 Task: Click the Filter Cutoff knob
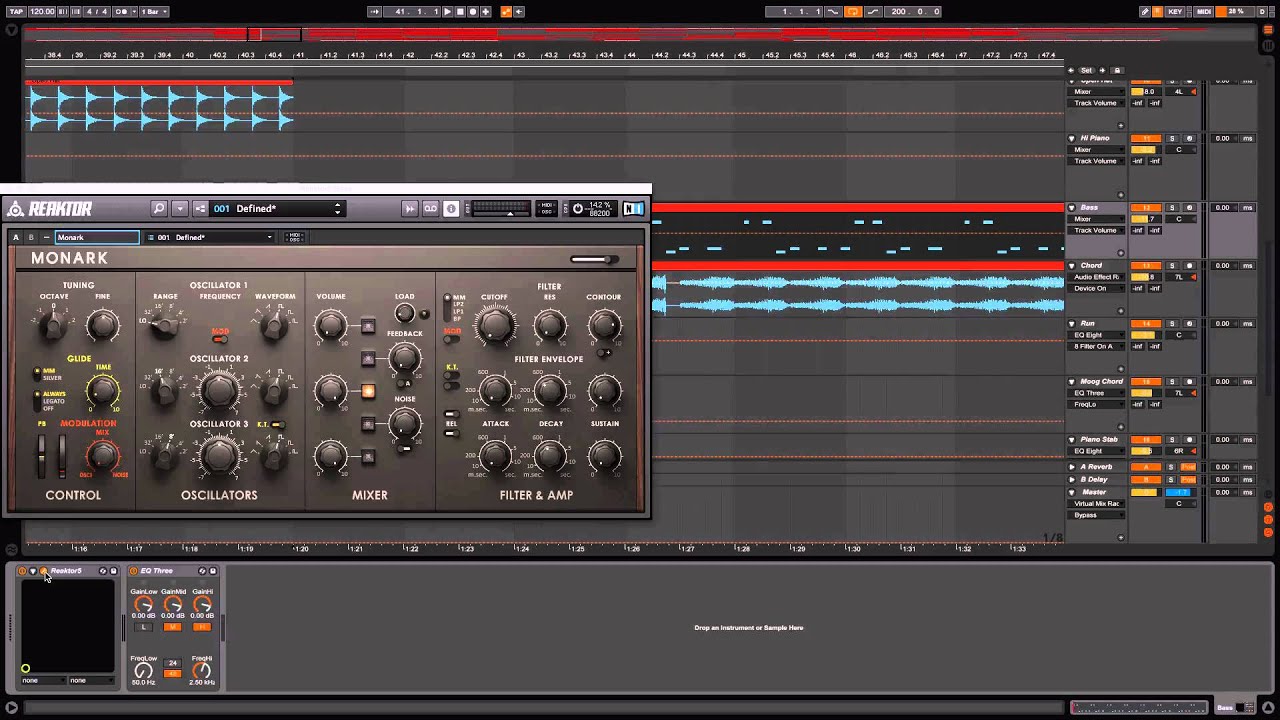tap(495, 325)
